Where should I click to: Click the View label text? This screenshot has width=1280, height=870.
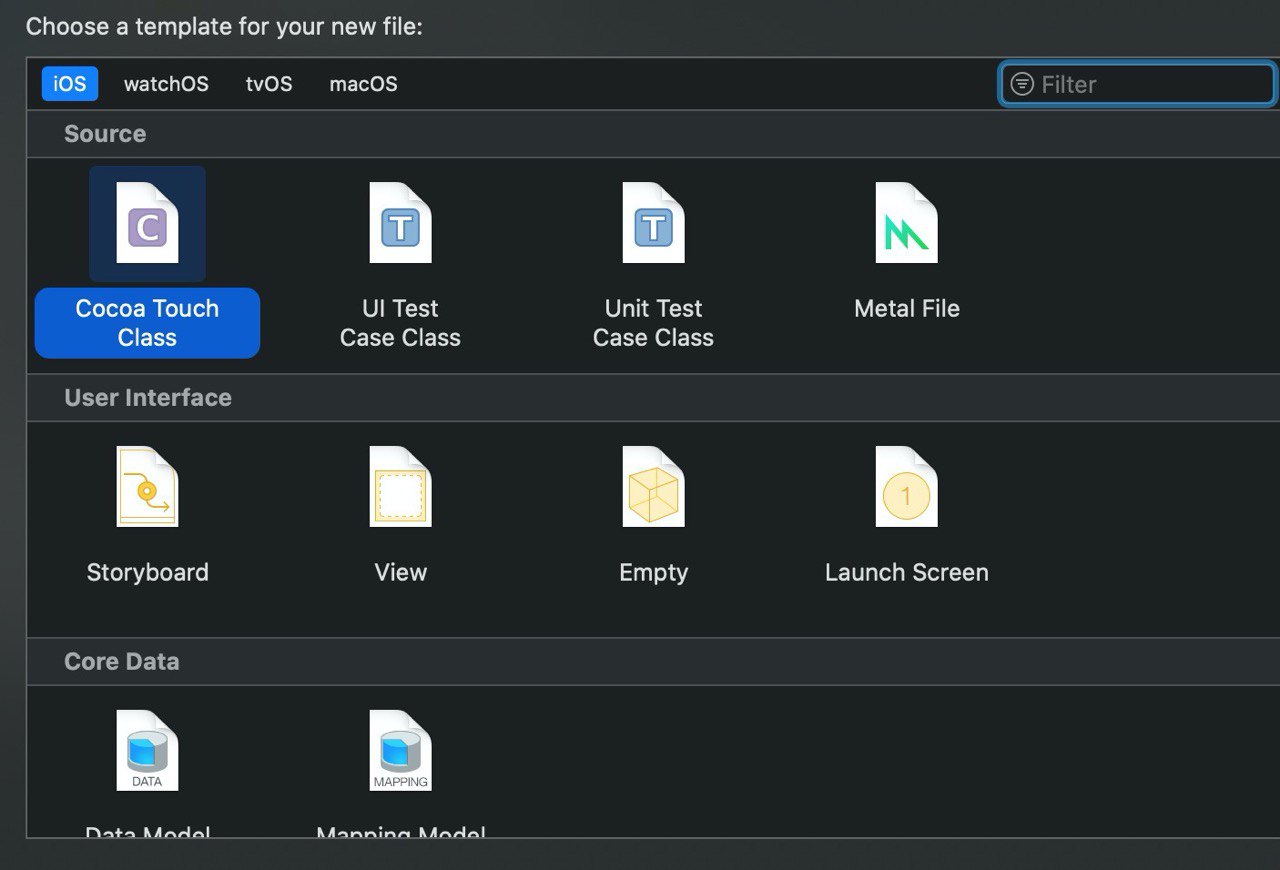pos(400,573)
